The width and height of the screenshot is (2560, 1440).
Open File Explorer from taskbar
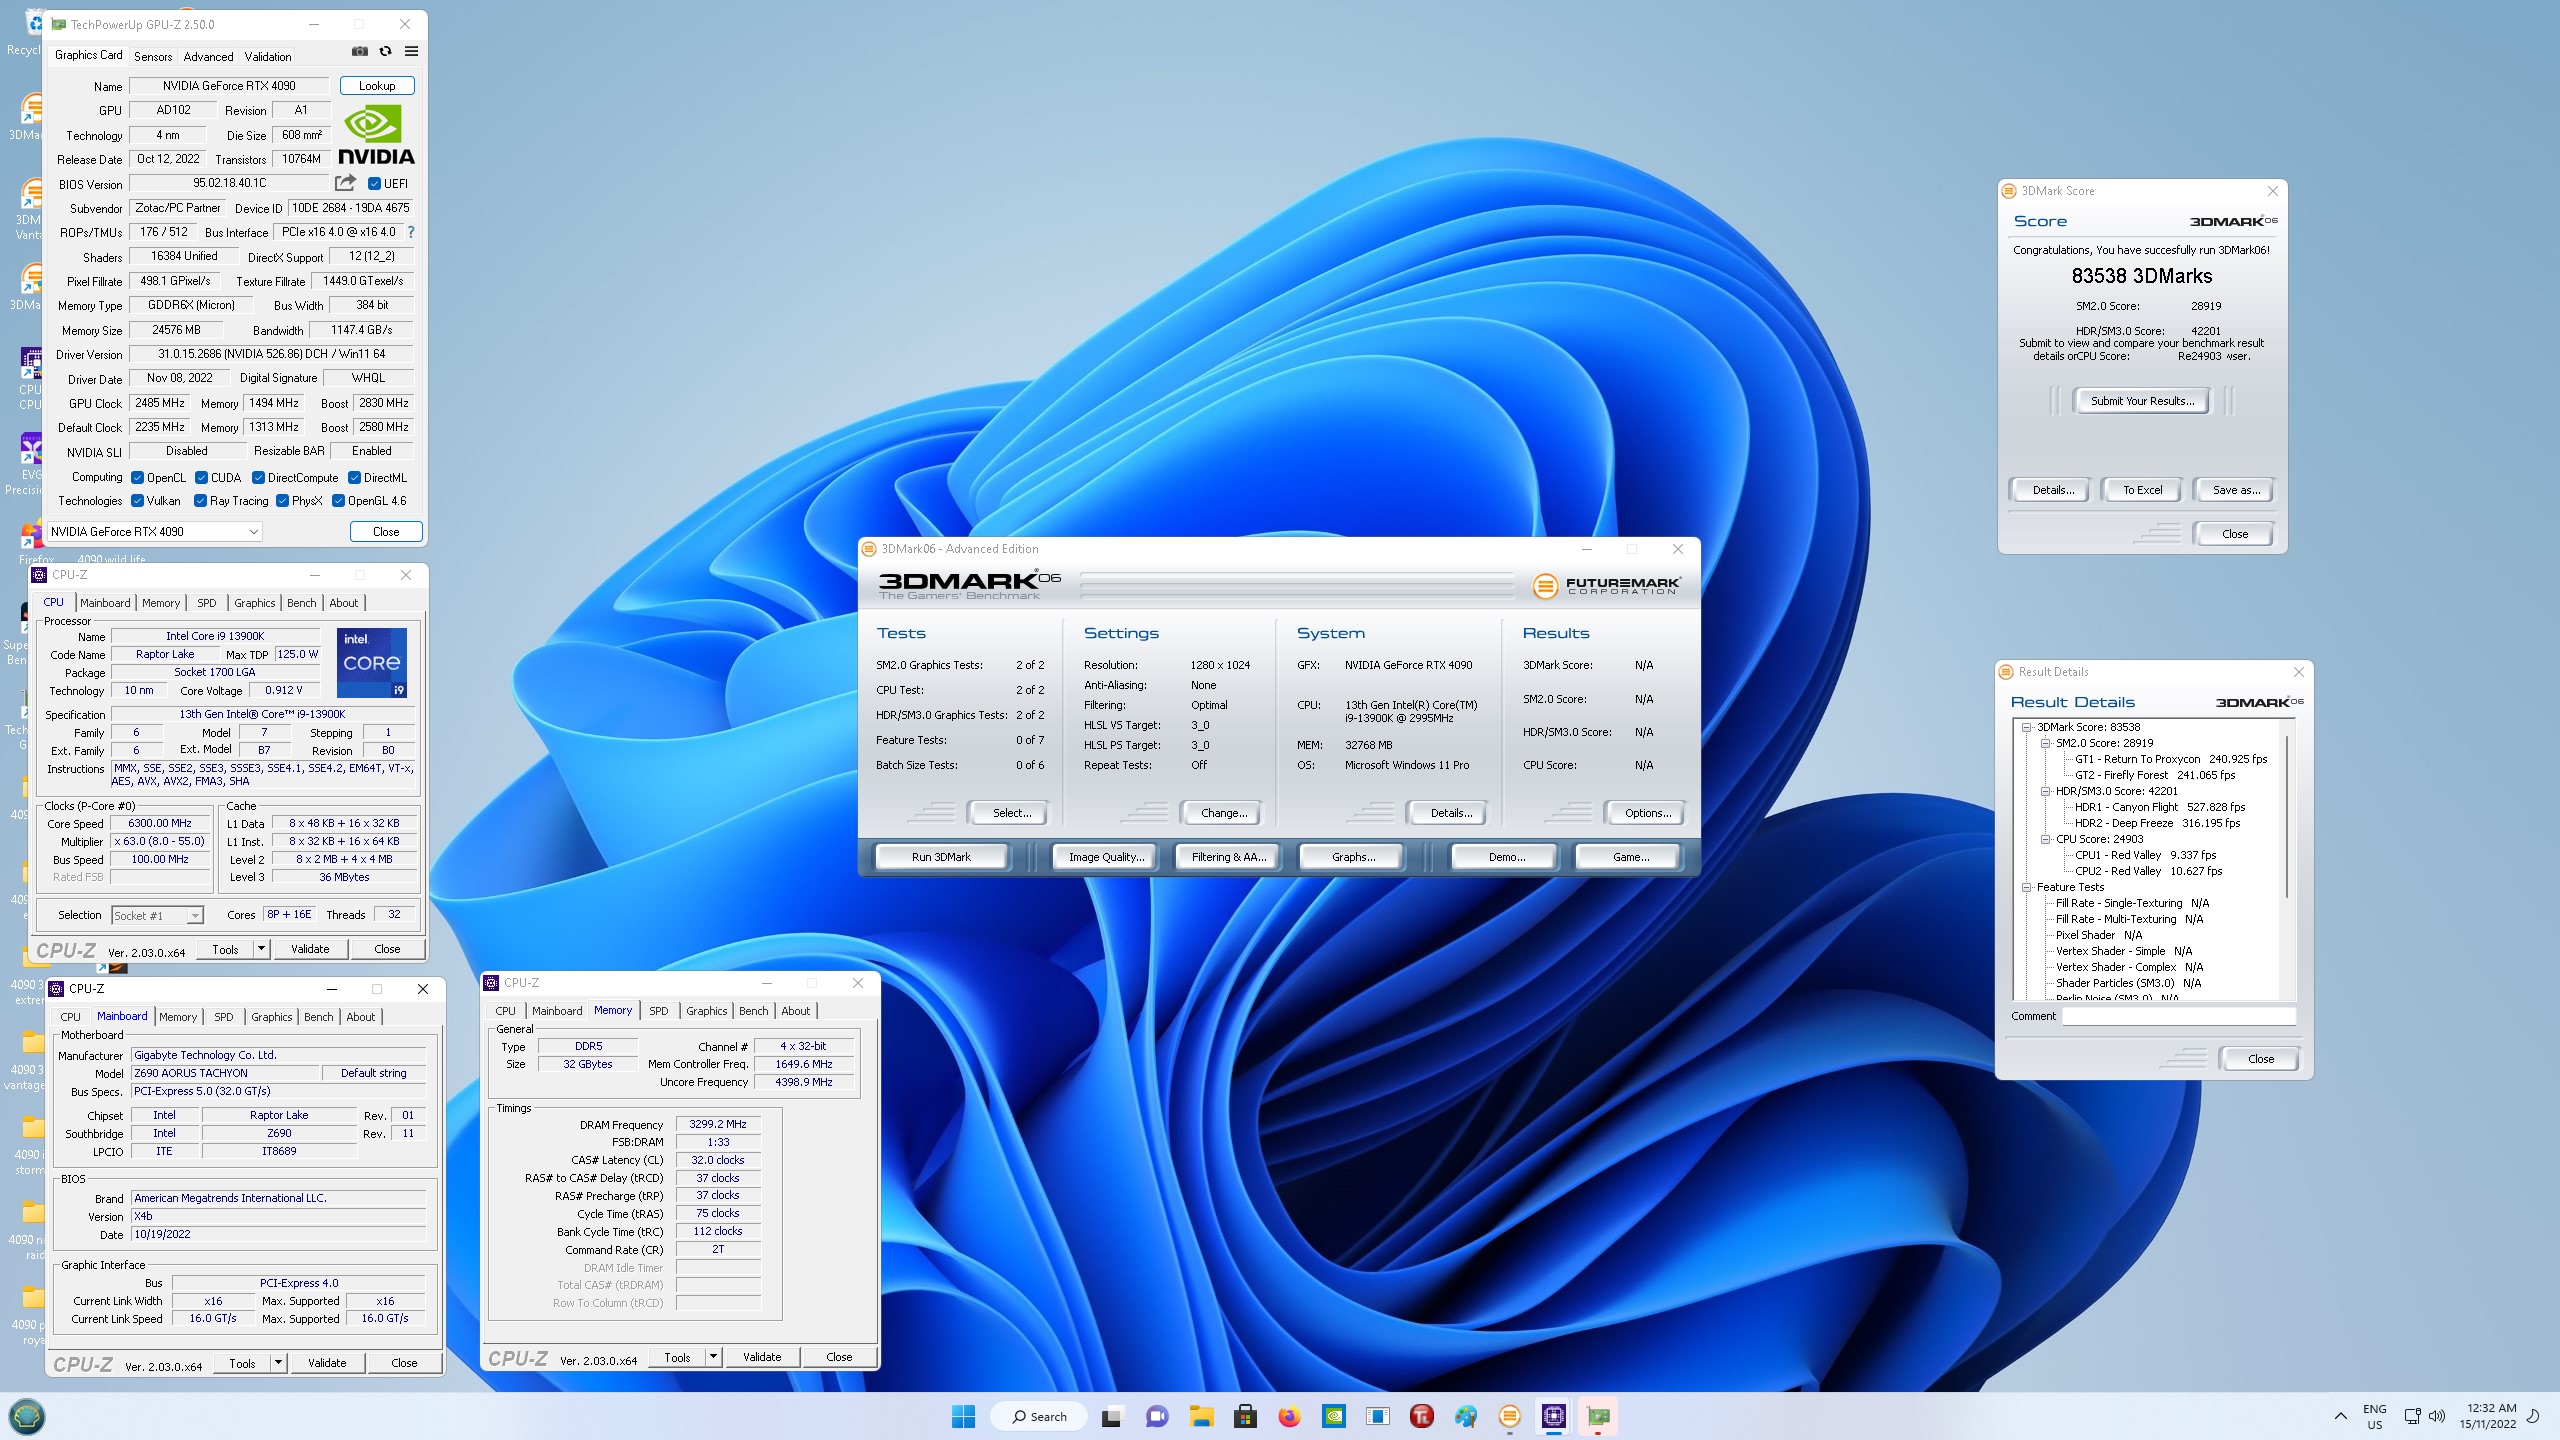click(1201, 1416)
